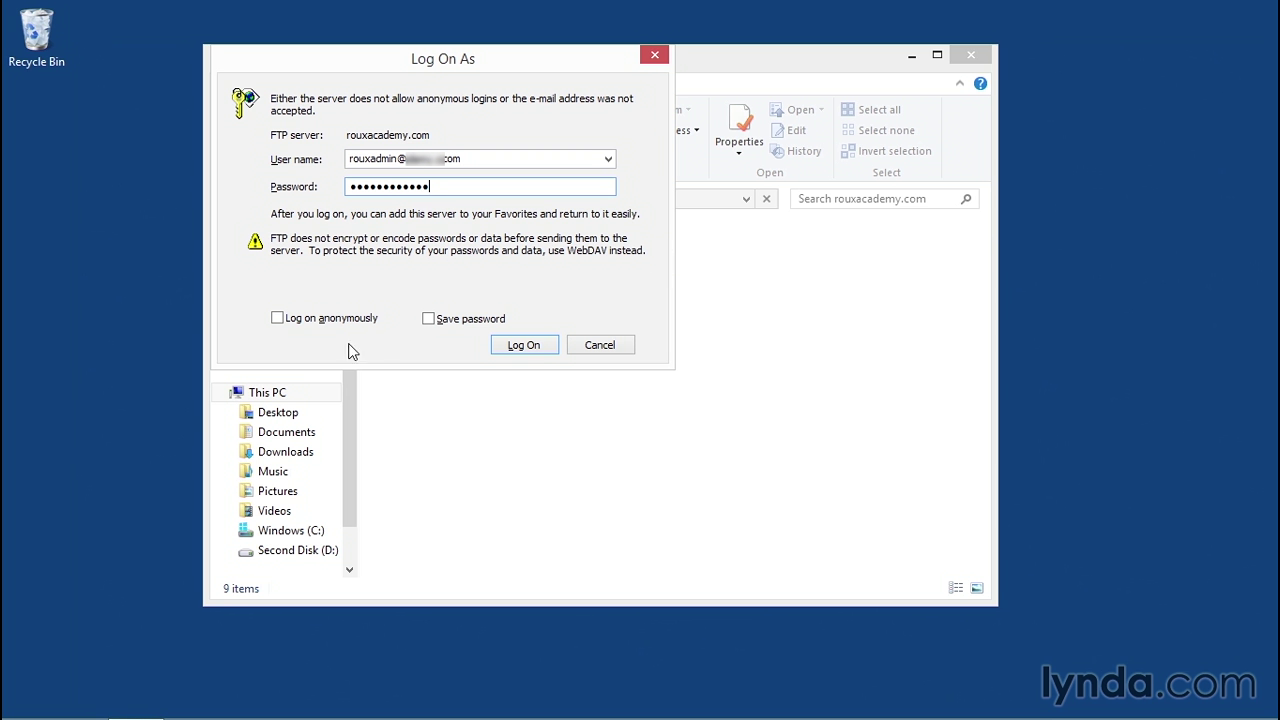Click the Edit icon in the ribbon

point(777,130)
